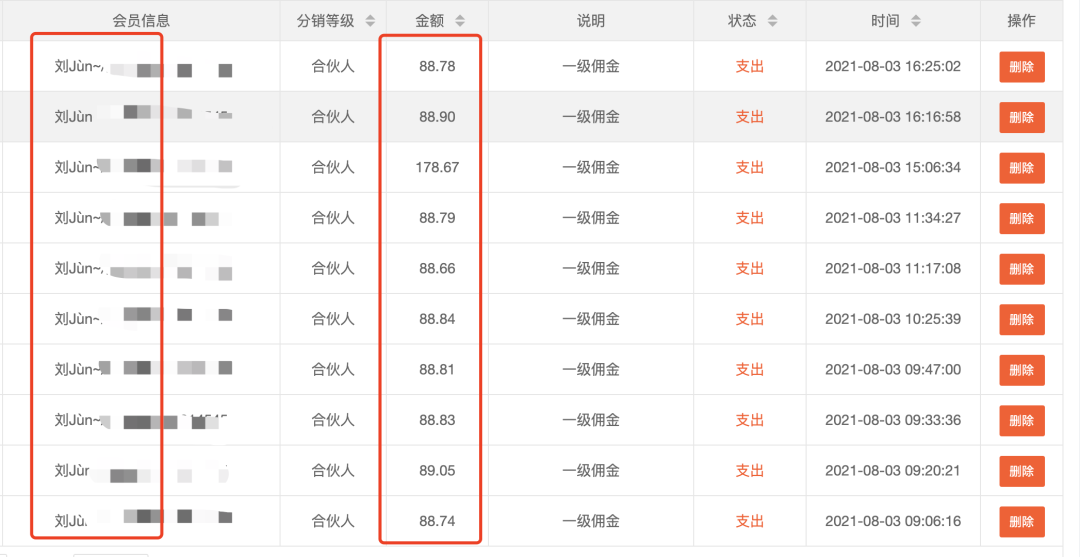Screen dimensions: 1080x557
Task: Delete the 178.67 amount record
Action: pyautogui.click(x=1021, y=168)
